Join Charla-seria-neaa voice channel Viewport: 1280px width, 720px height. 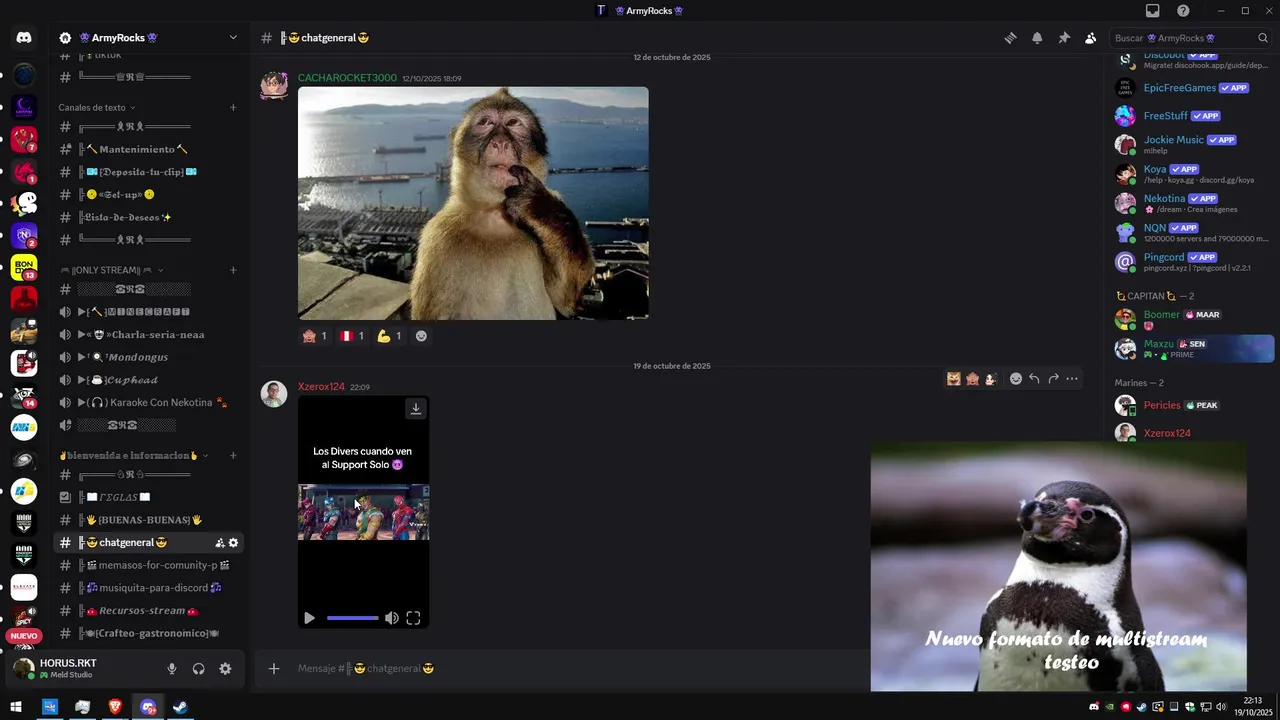(148, 335)
